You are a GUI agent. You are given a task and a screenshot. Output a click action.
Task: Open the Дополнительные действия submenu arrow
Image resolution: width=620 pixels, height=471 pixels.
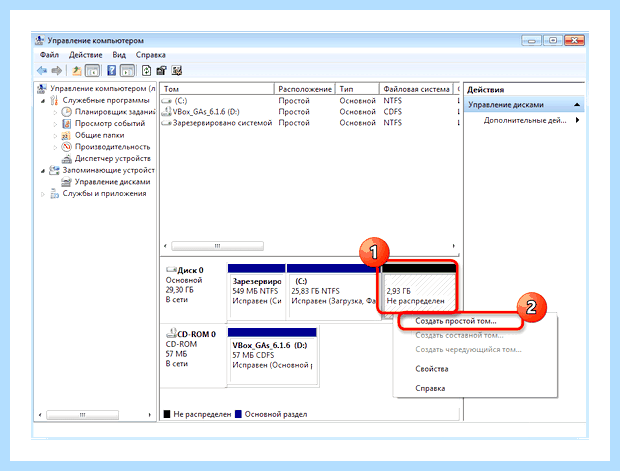(578, 120)
